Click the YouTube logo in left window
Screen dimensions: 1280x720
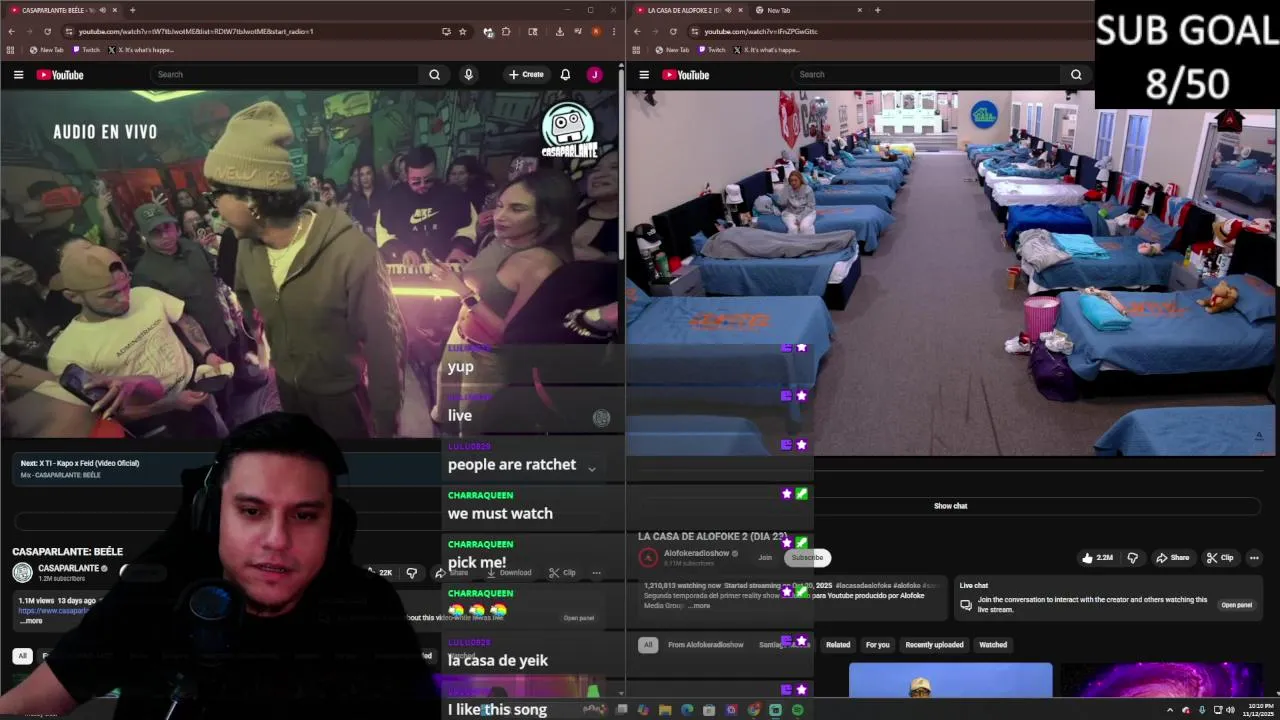60,75
